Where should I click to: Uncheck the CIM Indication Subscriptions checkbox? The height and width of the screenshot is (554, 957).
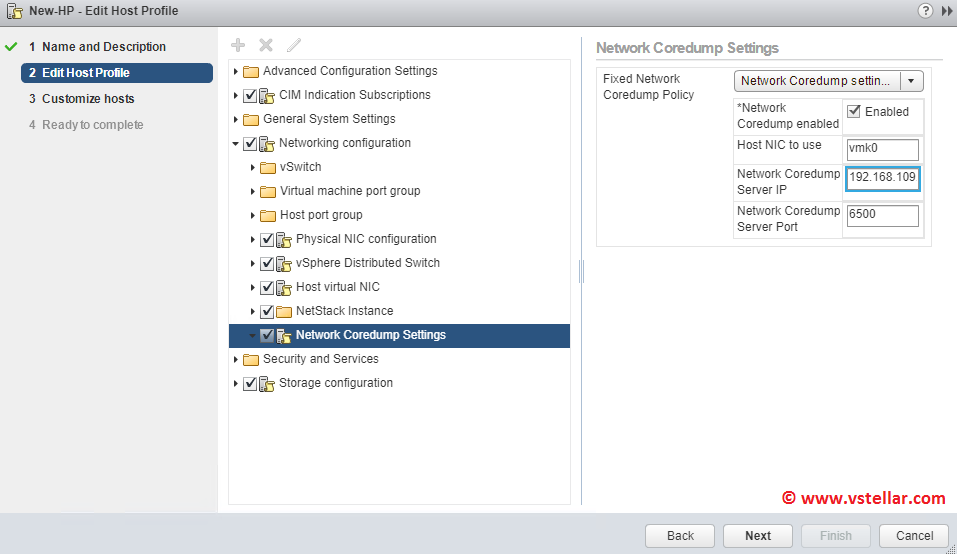pos(250,95)
